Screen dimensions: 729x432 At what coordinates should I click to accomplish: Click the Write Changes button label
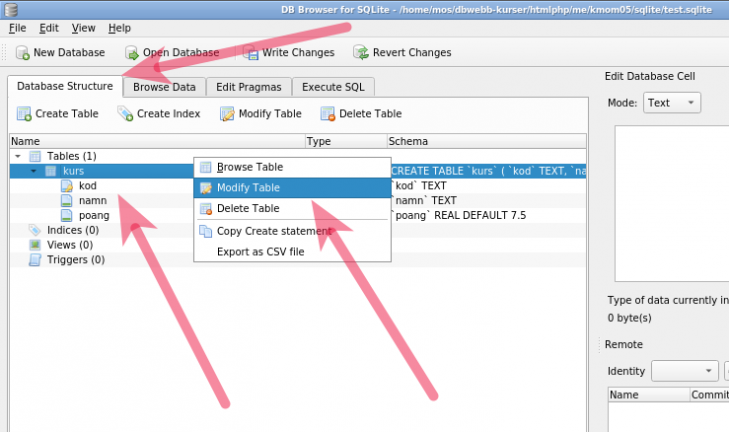pyautogui.click(x=298, y=53)
